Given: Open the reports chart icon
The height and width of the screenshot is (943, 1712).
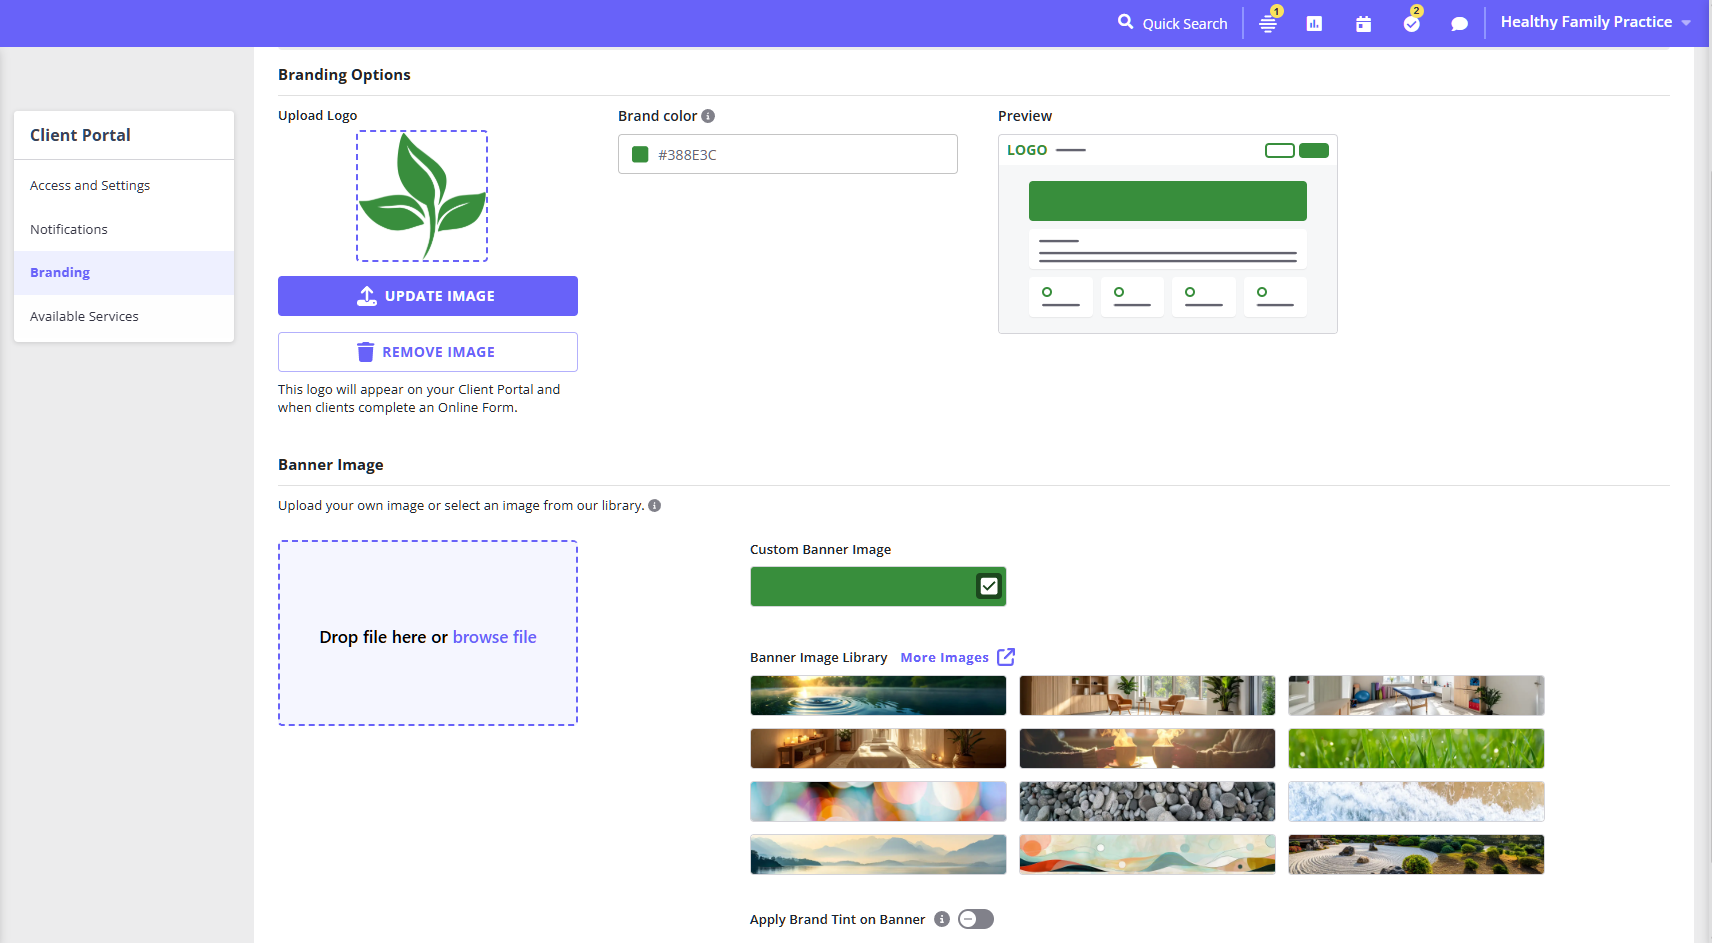Looking at the screenshot, I should pos(1314,24).
